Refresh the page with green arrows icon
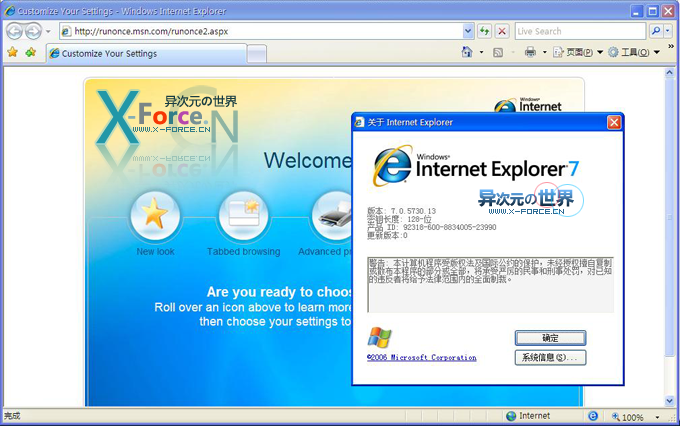The width and height of the screenshot is (680, 426). (484, 31)
